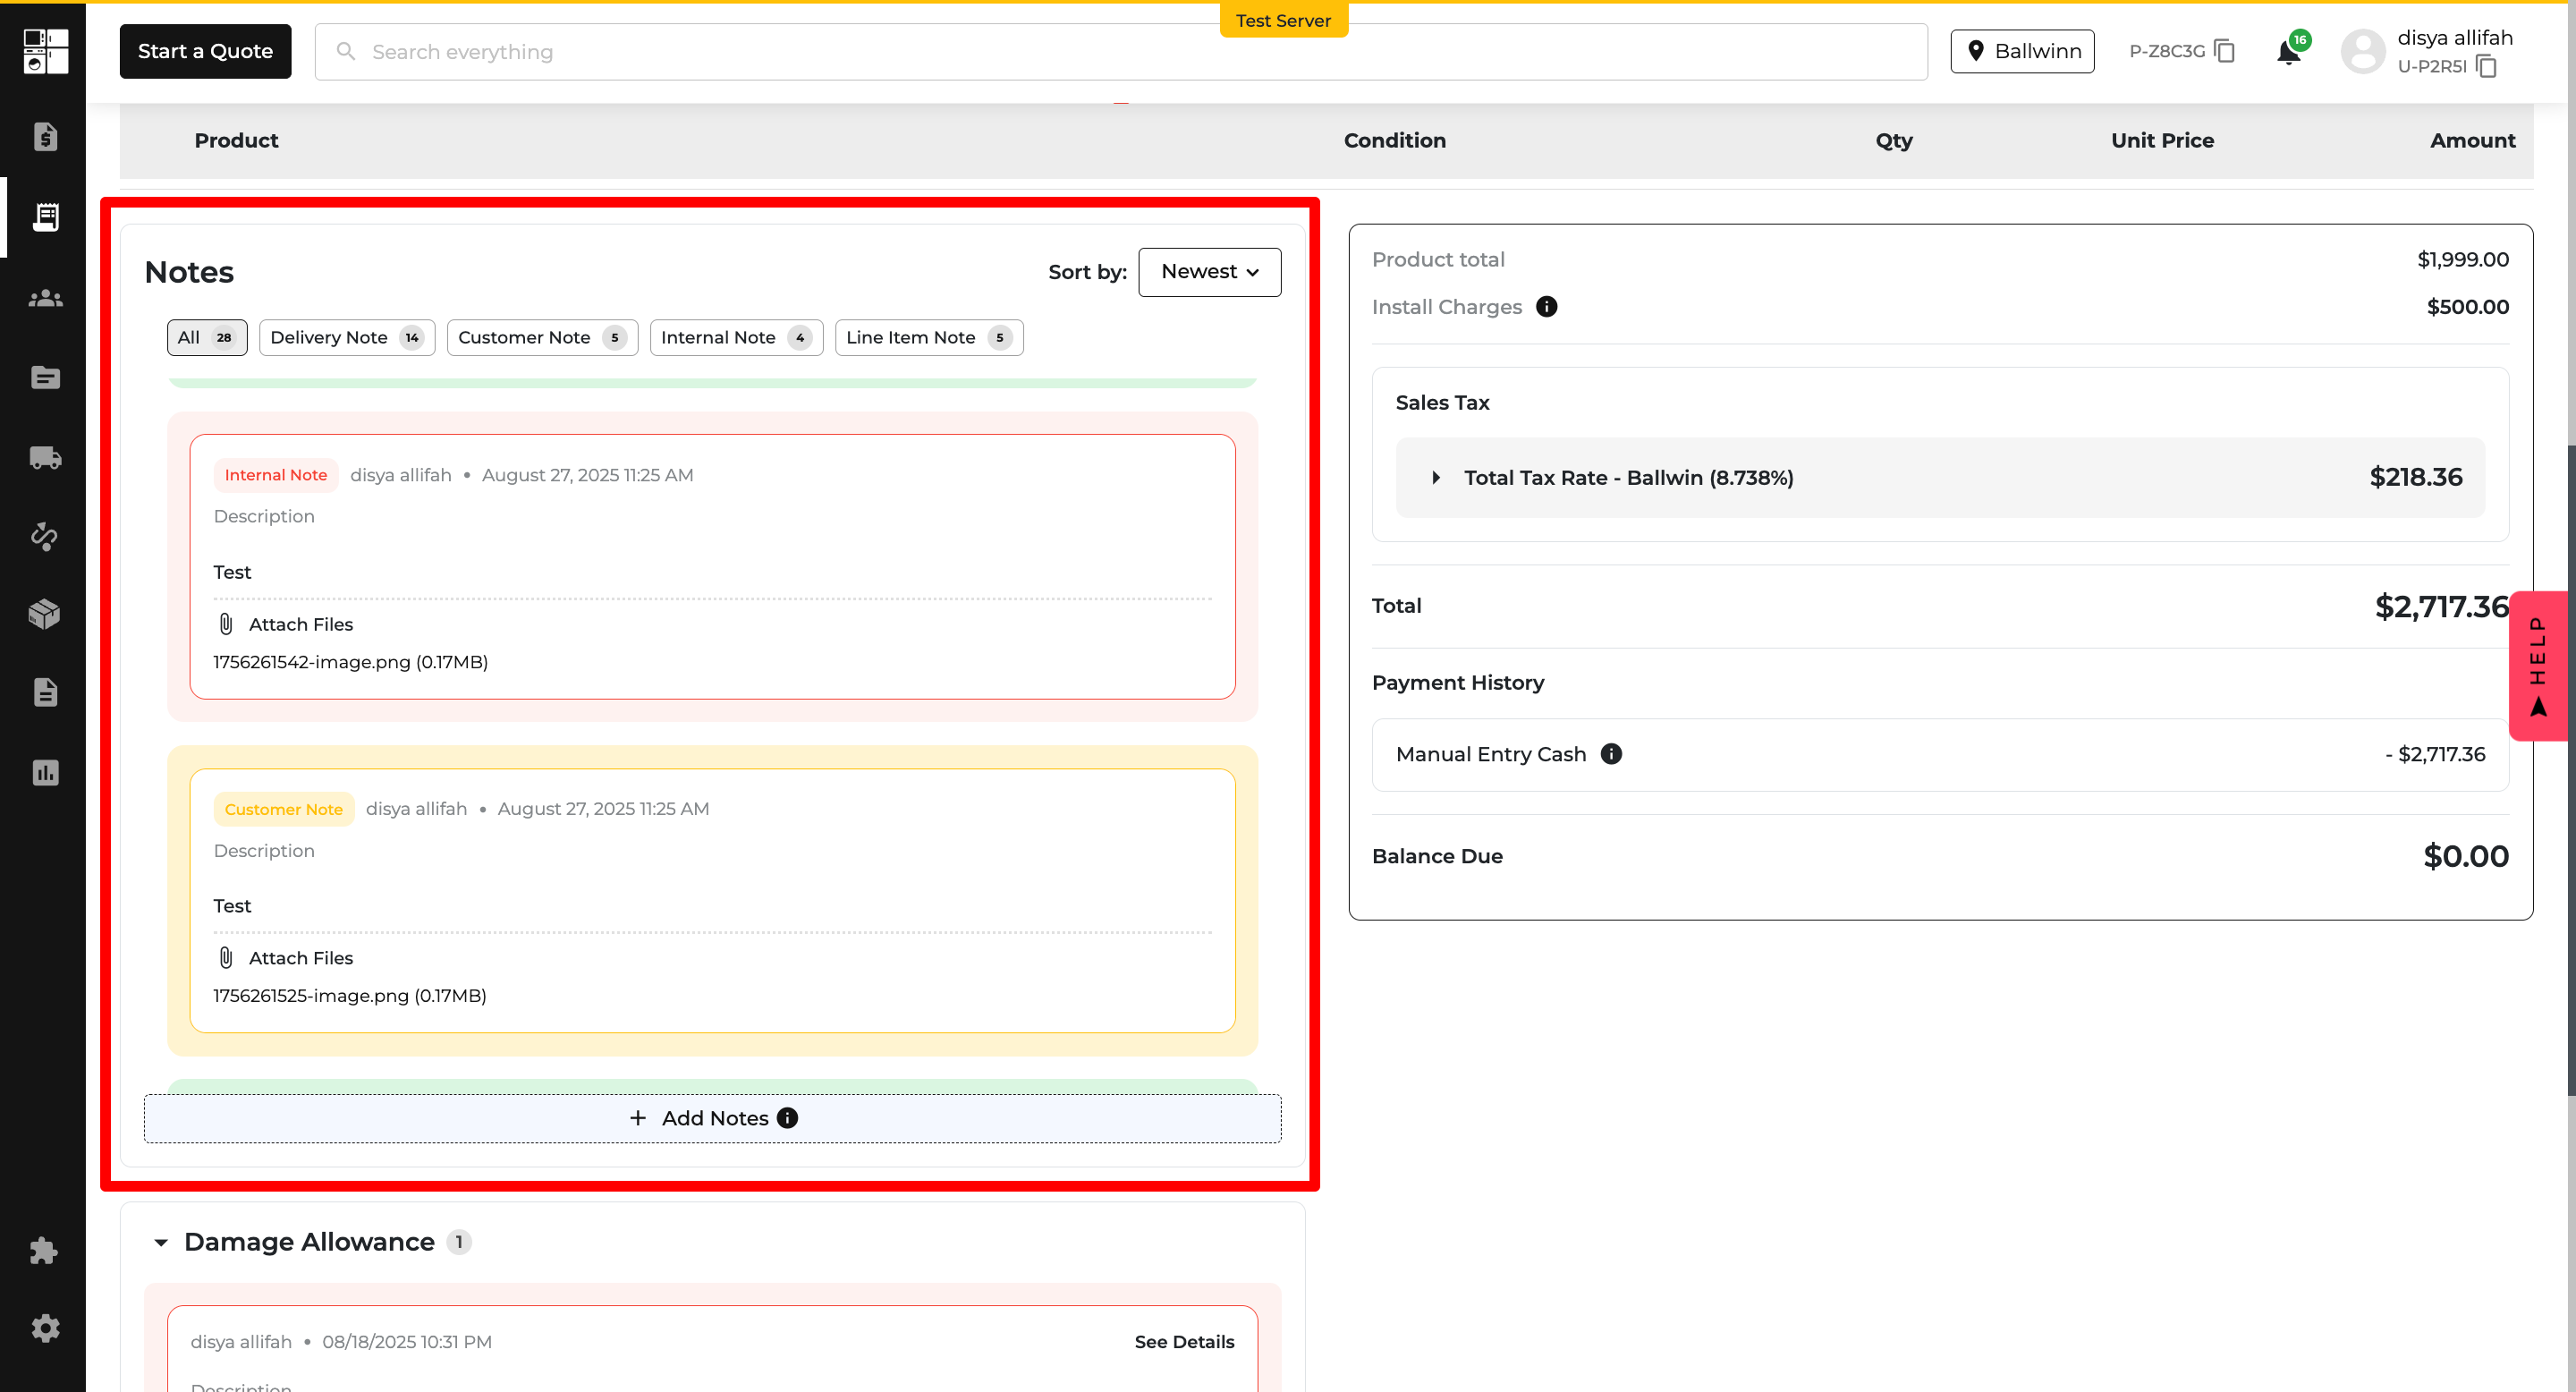Open the integrations puzzle sidebar icon
This screenshot has height=1392, width=2576.
(x=45, y=1250)
